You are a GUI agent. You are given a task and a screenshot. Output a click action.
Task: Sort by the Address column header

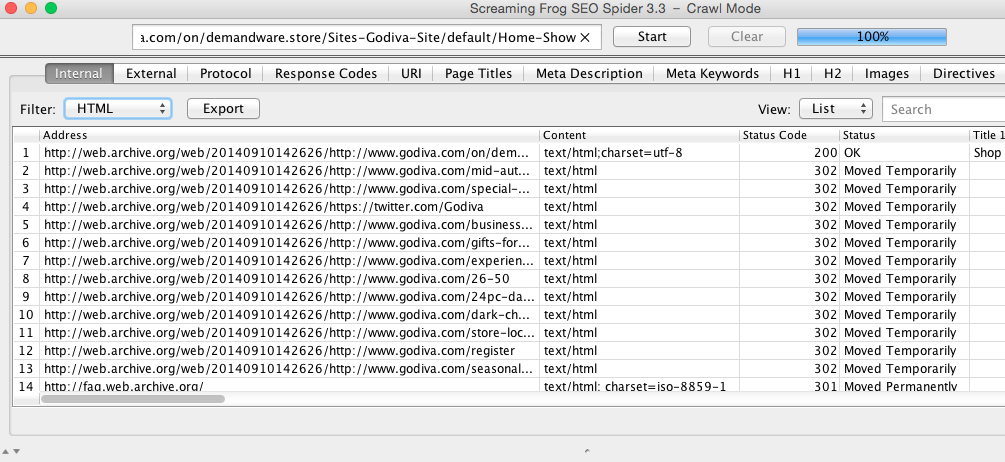pos(290,135)
